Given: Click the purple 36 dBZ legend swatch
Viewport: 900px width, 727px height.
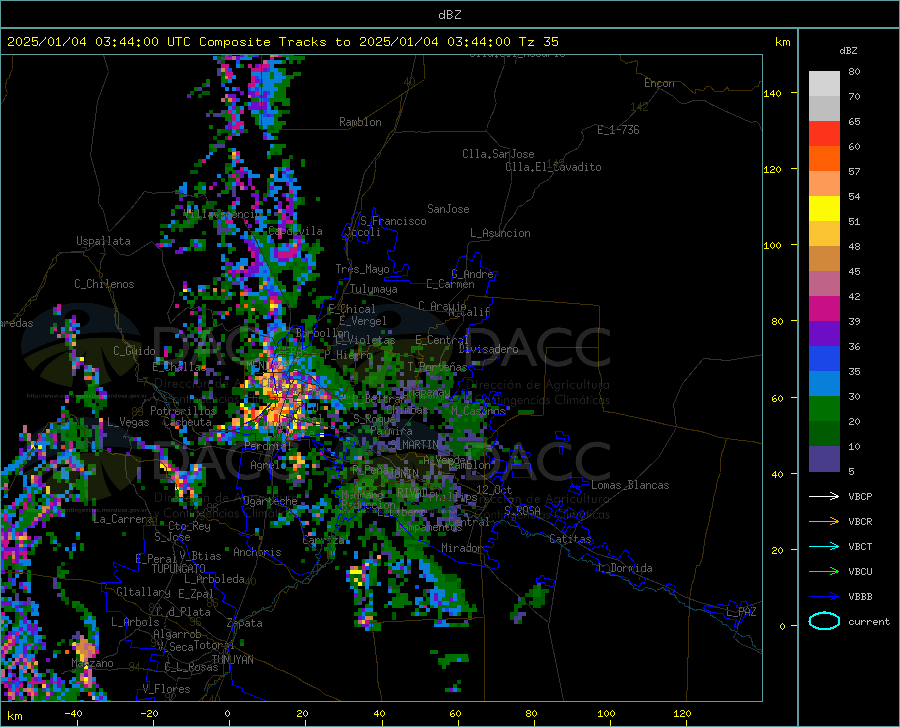Looking at the screenshot, I should pos(824,334).
